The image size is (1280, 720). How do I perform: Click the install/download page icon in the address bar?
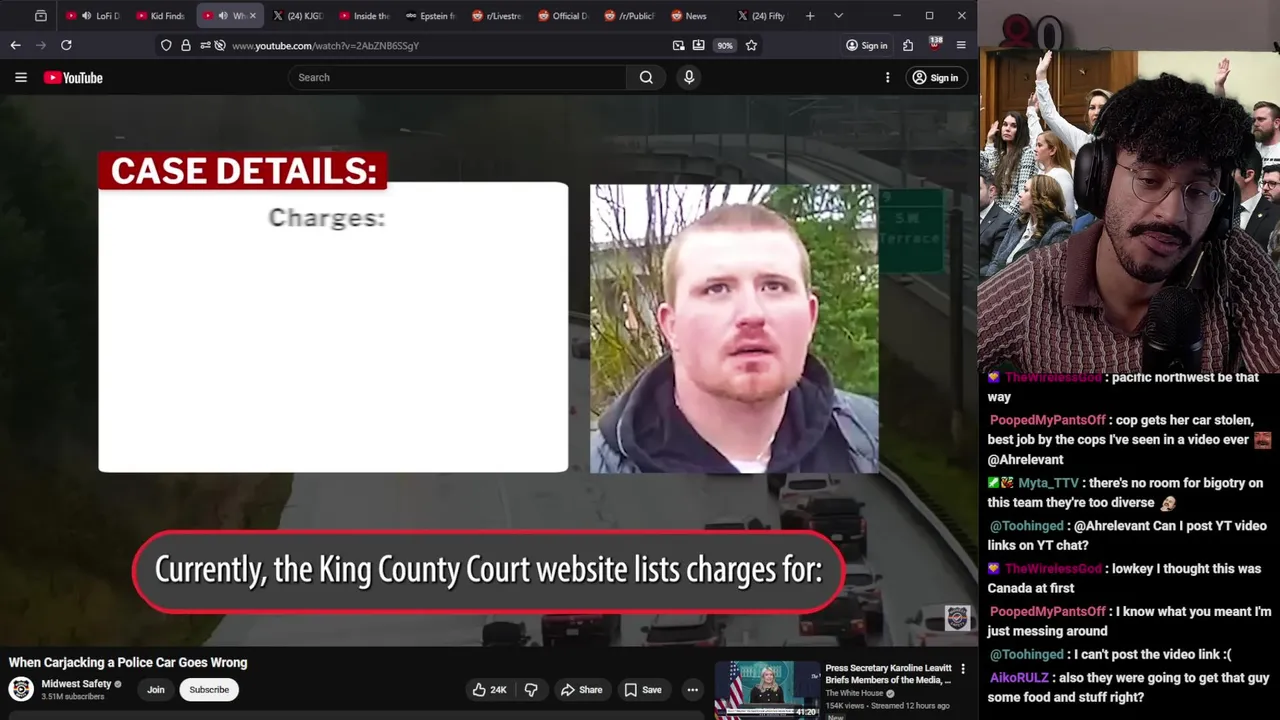click(x=698, y=45)
